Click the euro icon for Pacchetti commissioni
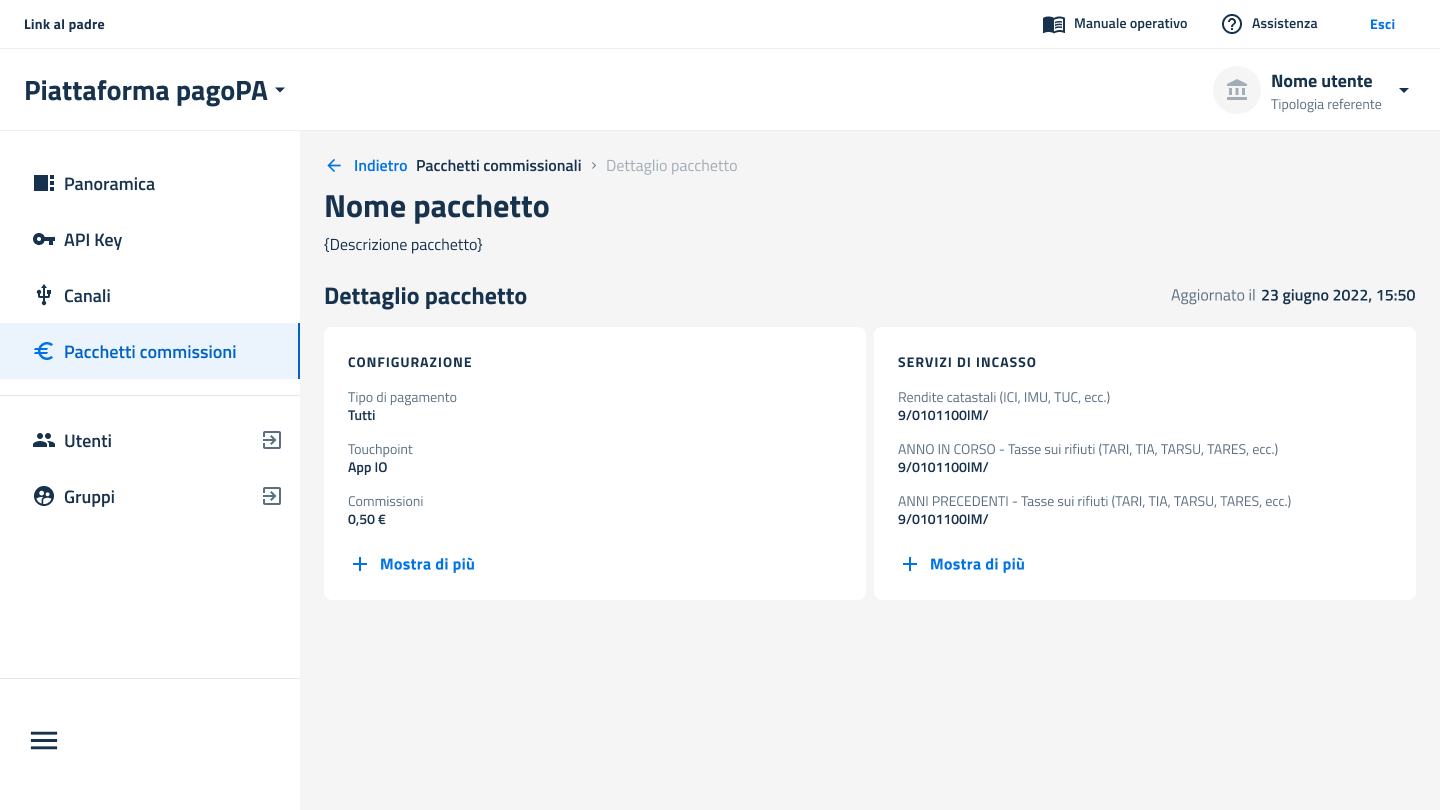1440x810 pixels. pos(44,352)
